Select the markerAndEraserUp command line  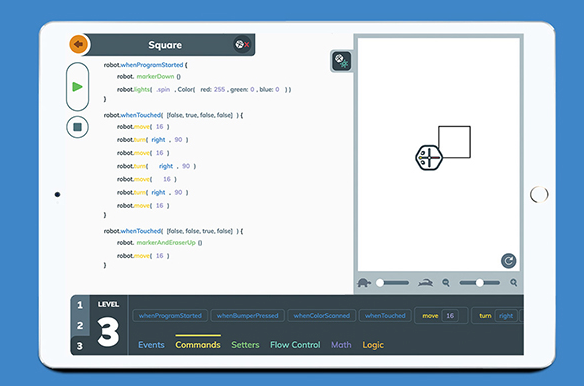point(159,243)
